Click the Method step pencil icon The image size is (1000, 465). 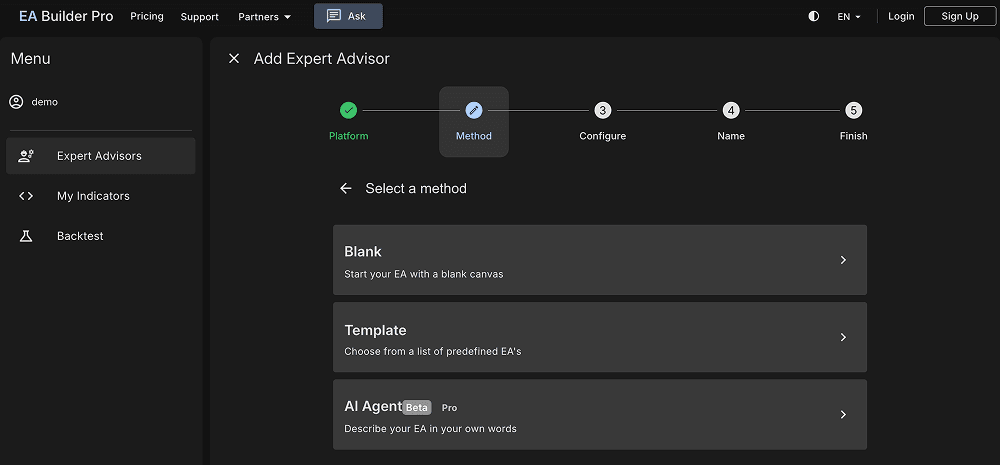coord(474,110)
